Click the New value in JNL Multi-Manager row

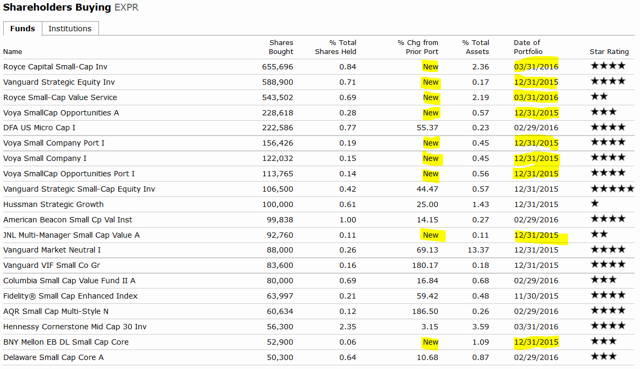pos(431,235)
